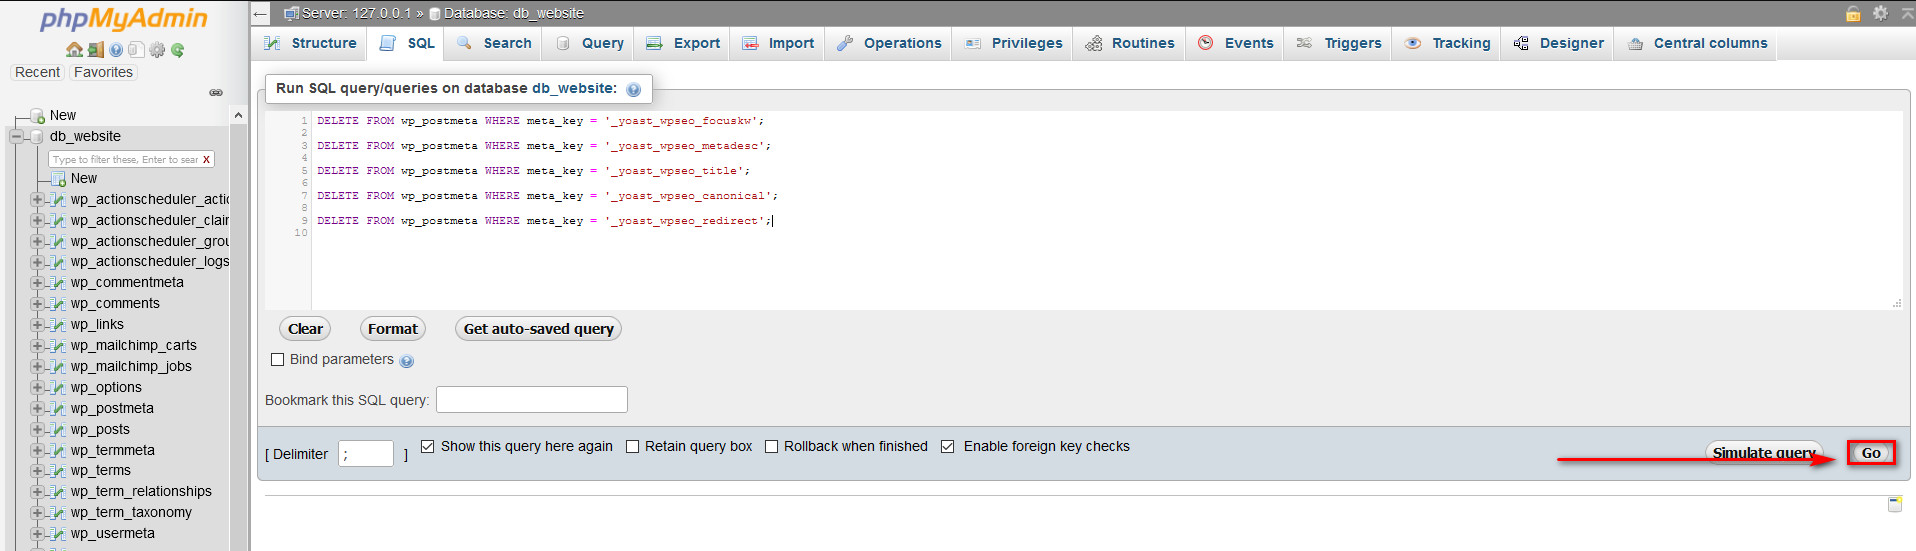This screenshot has height=551, width=1916.
Task: Collapse the db_website tree node
Action: click(16, 137)
